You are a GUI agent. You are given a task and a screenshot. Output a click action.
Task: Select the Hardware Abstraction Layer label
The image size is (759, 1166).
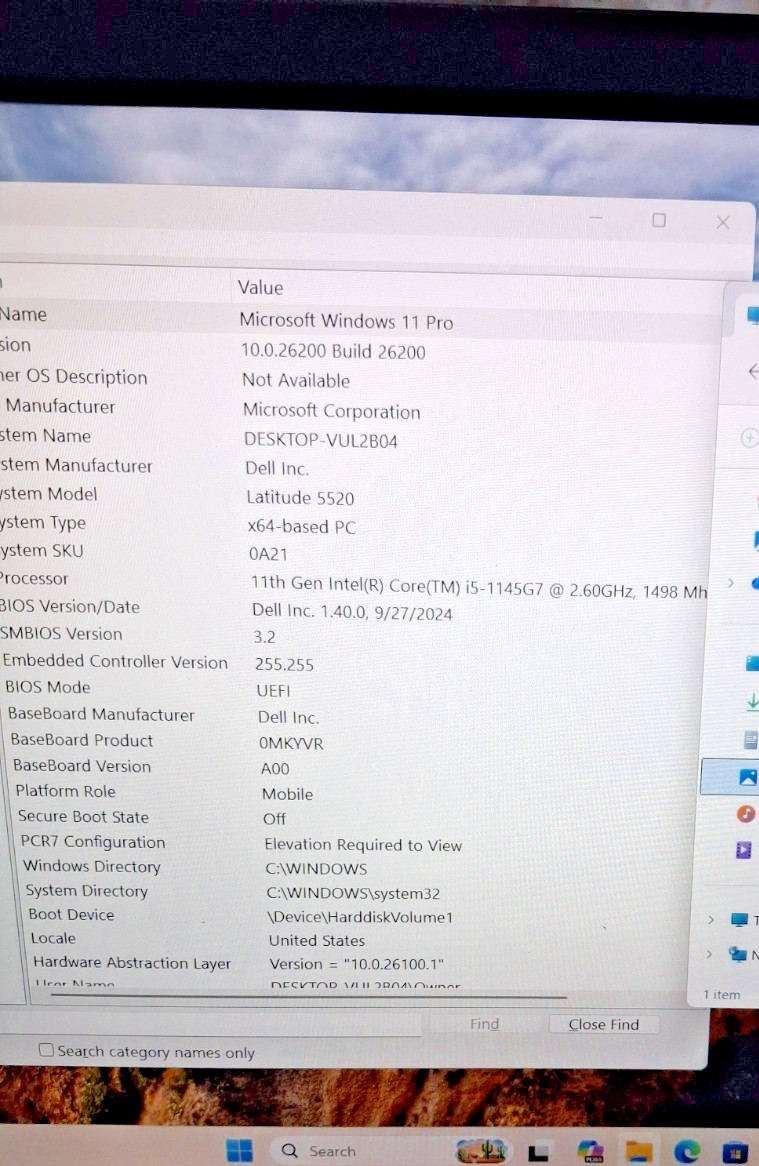(x=132, y=963)
